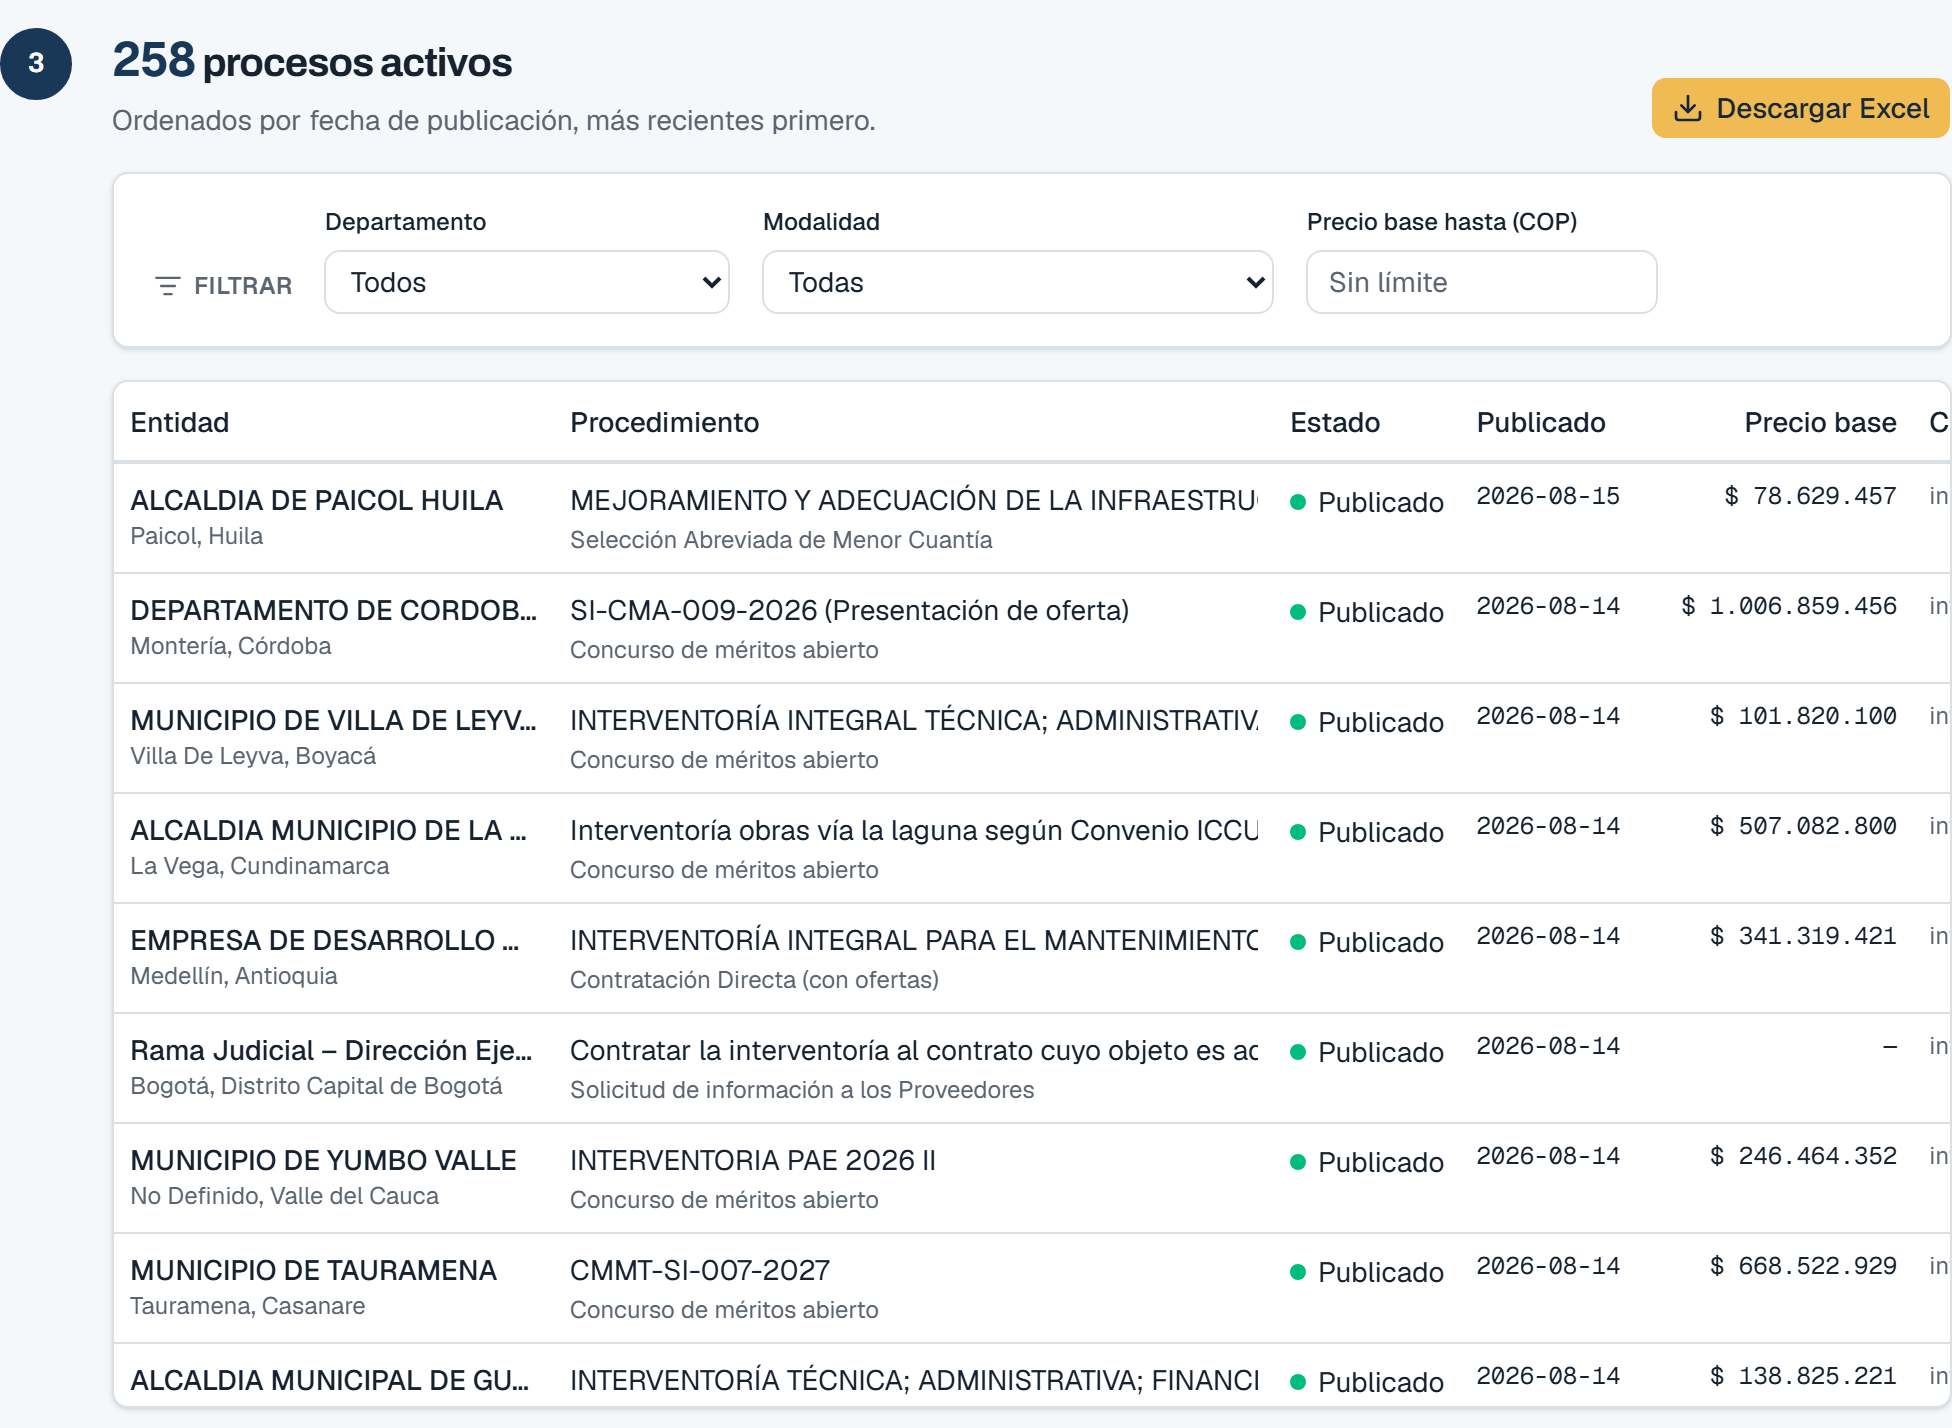Screen dimensions: 1952x1428
Task: Click INTERVENTORÍA INTEGRAL TÉCNICA; ADMINISTRATIV procedure
Action: point(914,720)
